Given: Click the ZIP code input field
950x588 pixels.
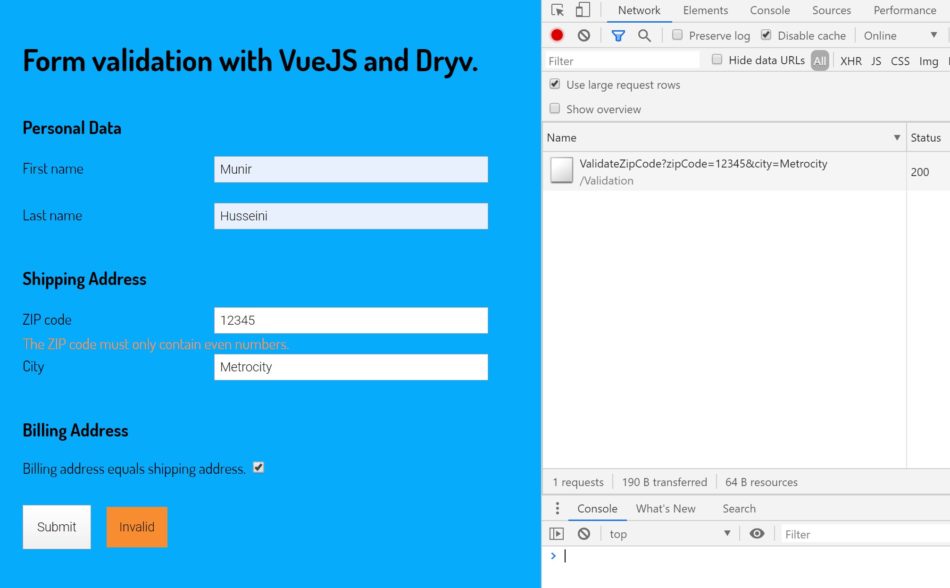Looking at the screenshot, I should tap(350, 319).
